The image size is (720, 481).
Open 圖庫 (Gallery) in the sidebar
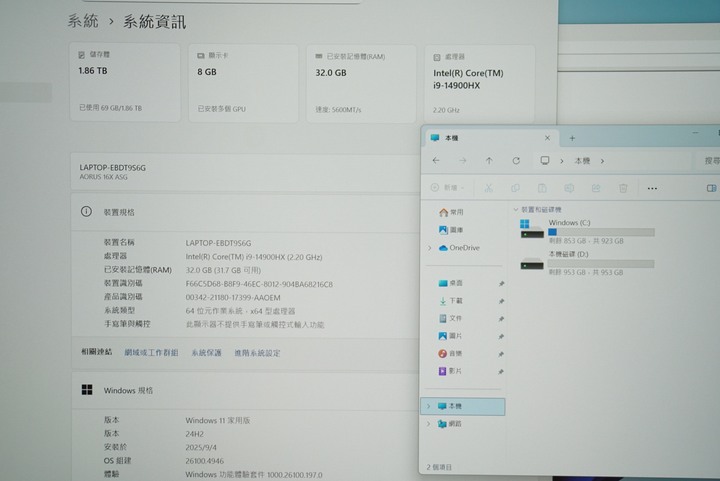point(451,229)
